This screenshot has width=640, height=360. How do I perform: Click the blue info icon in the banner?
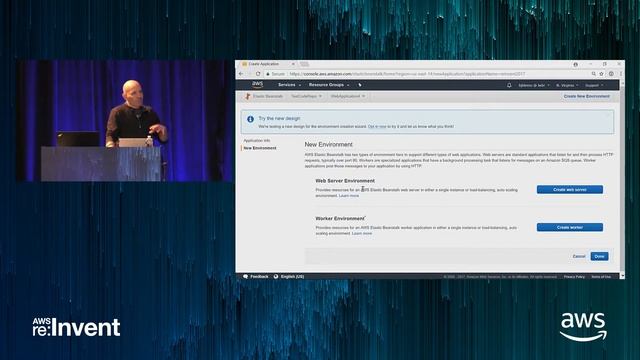(x=250, y=119)
